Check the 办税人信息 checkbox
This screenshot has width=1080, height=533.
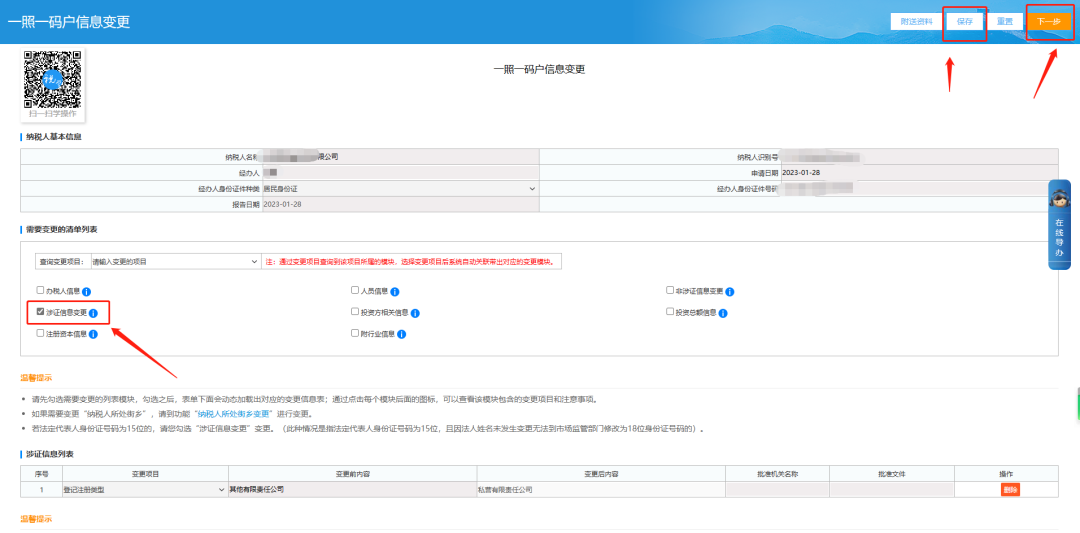tap(40, 290)
